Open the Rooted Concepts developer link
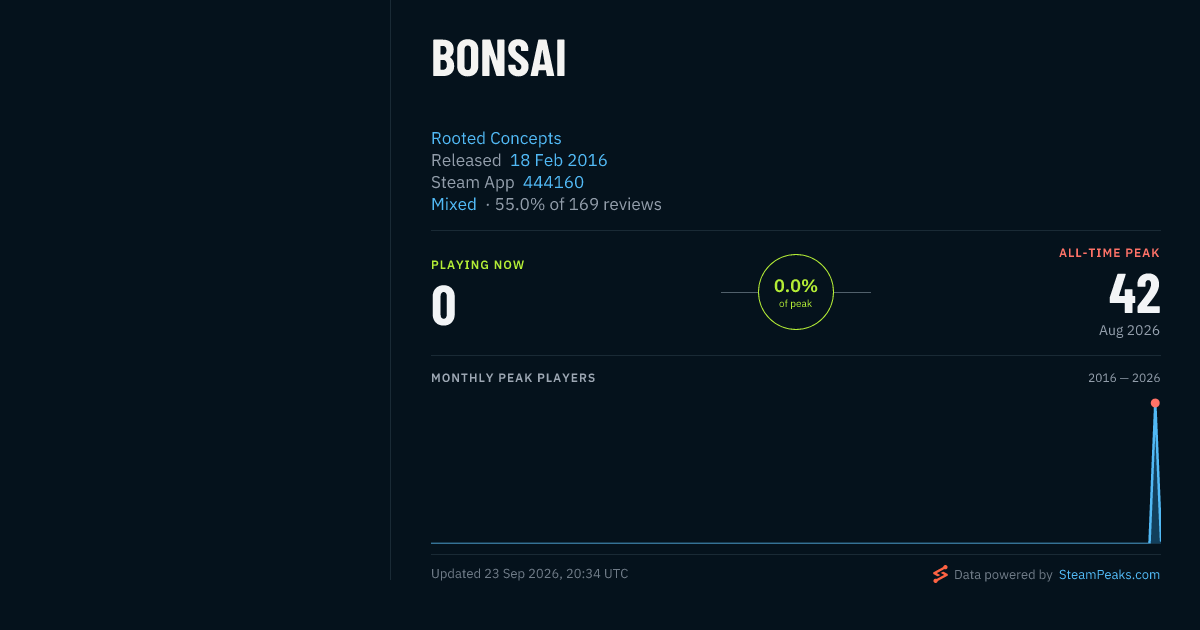 [496, 138]
